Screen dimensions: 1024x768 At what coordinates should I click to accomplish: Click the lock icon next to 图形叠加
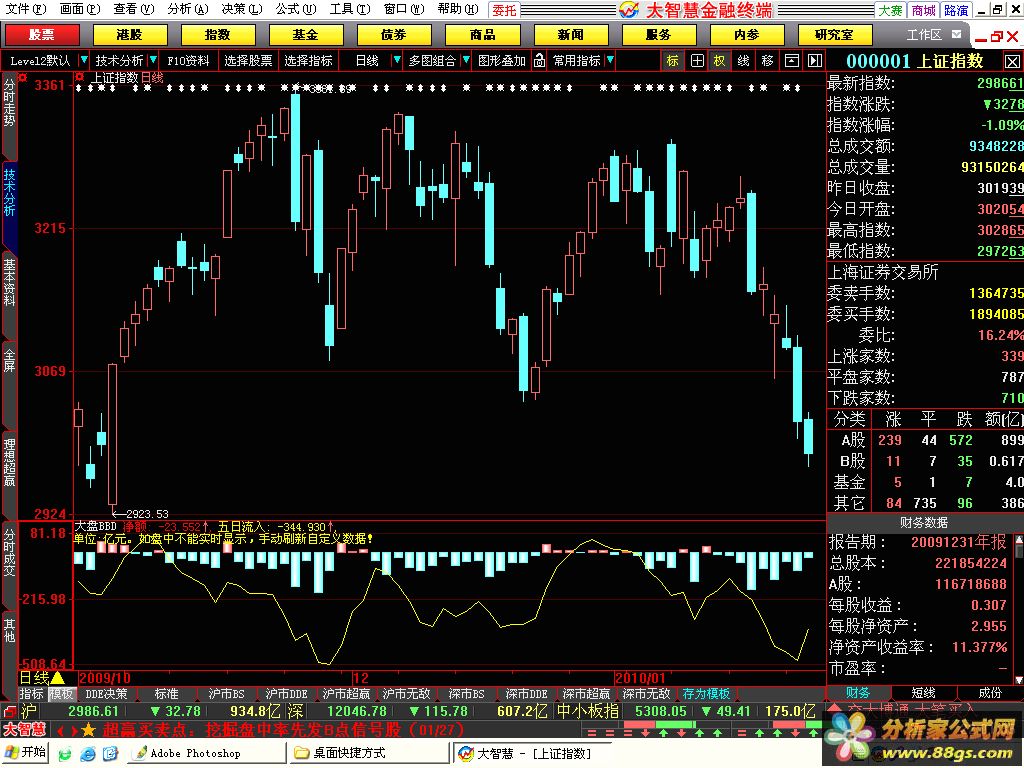tap(539, 61)
